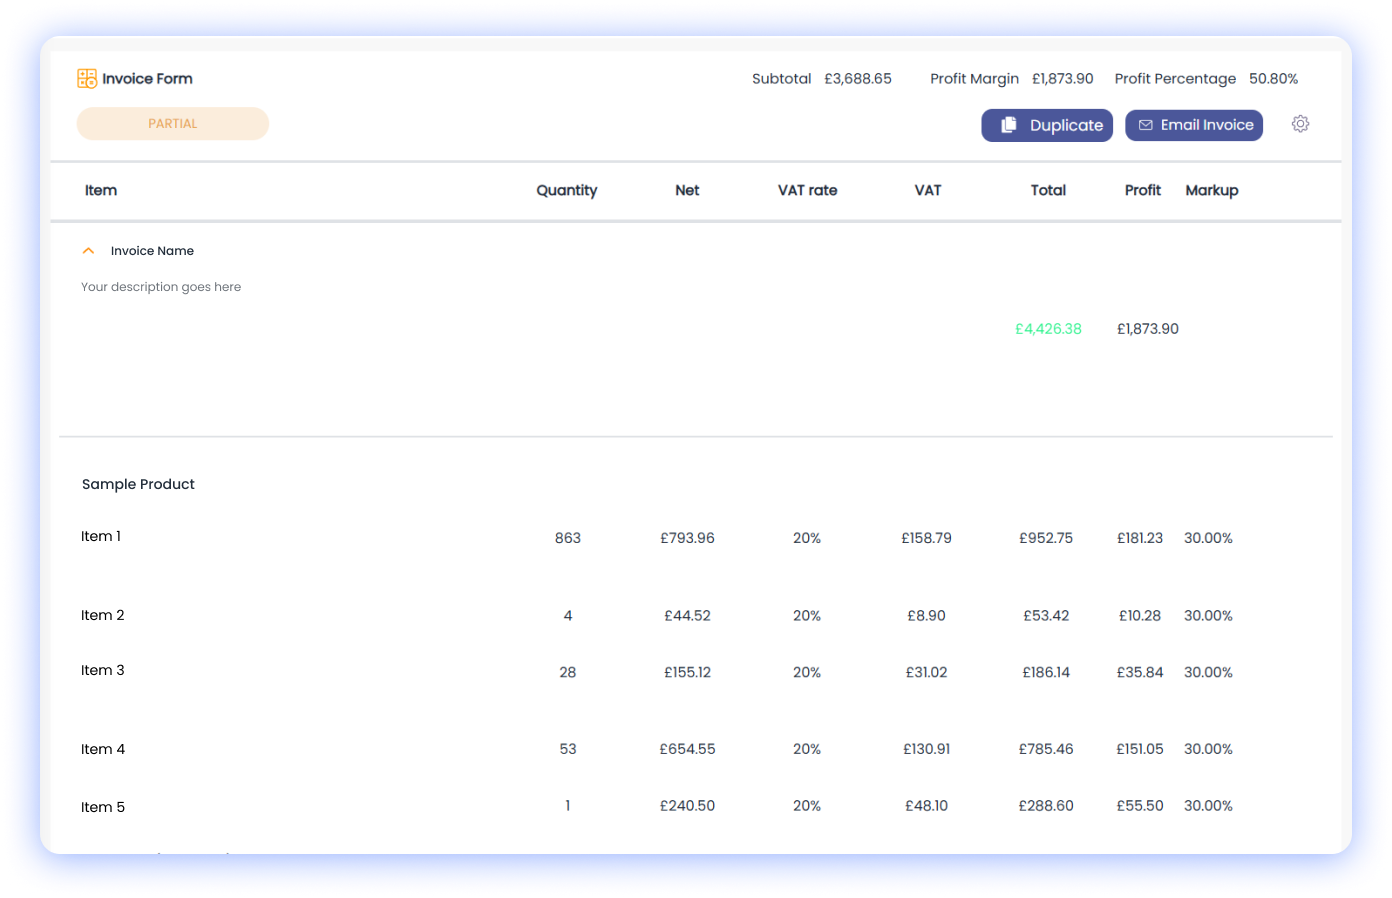Click the Net column header
This screenshot has width=1392, height=898.
[x=687, y=190]
